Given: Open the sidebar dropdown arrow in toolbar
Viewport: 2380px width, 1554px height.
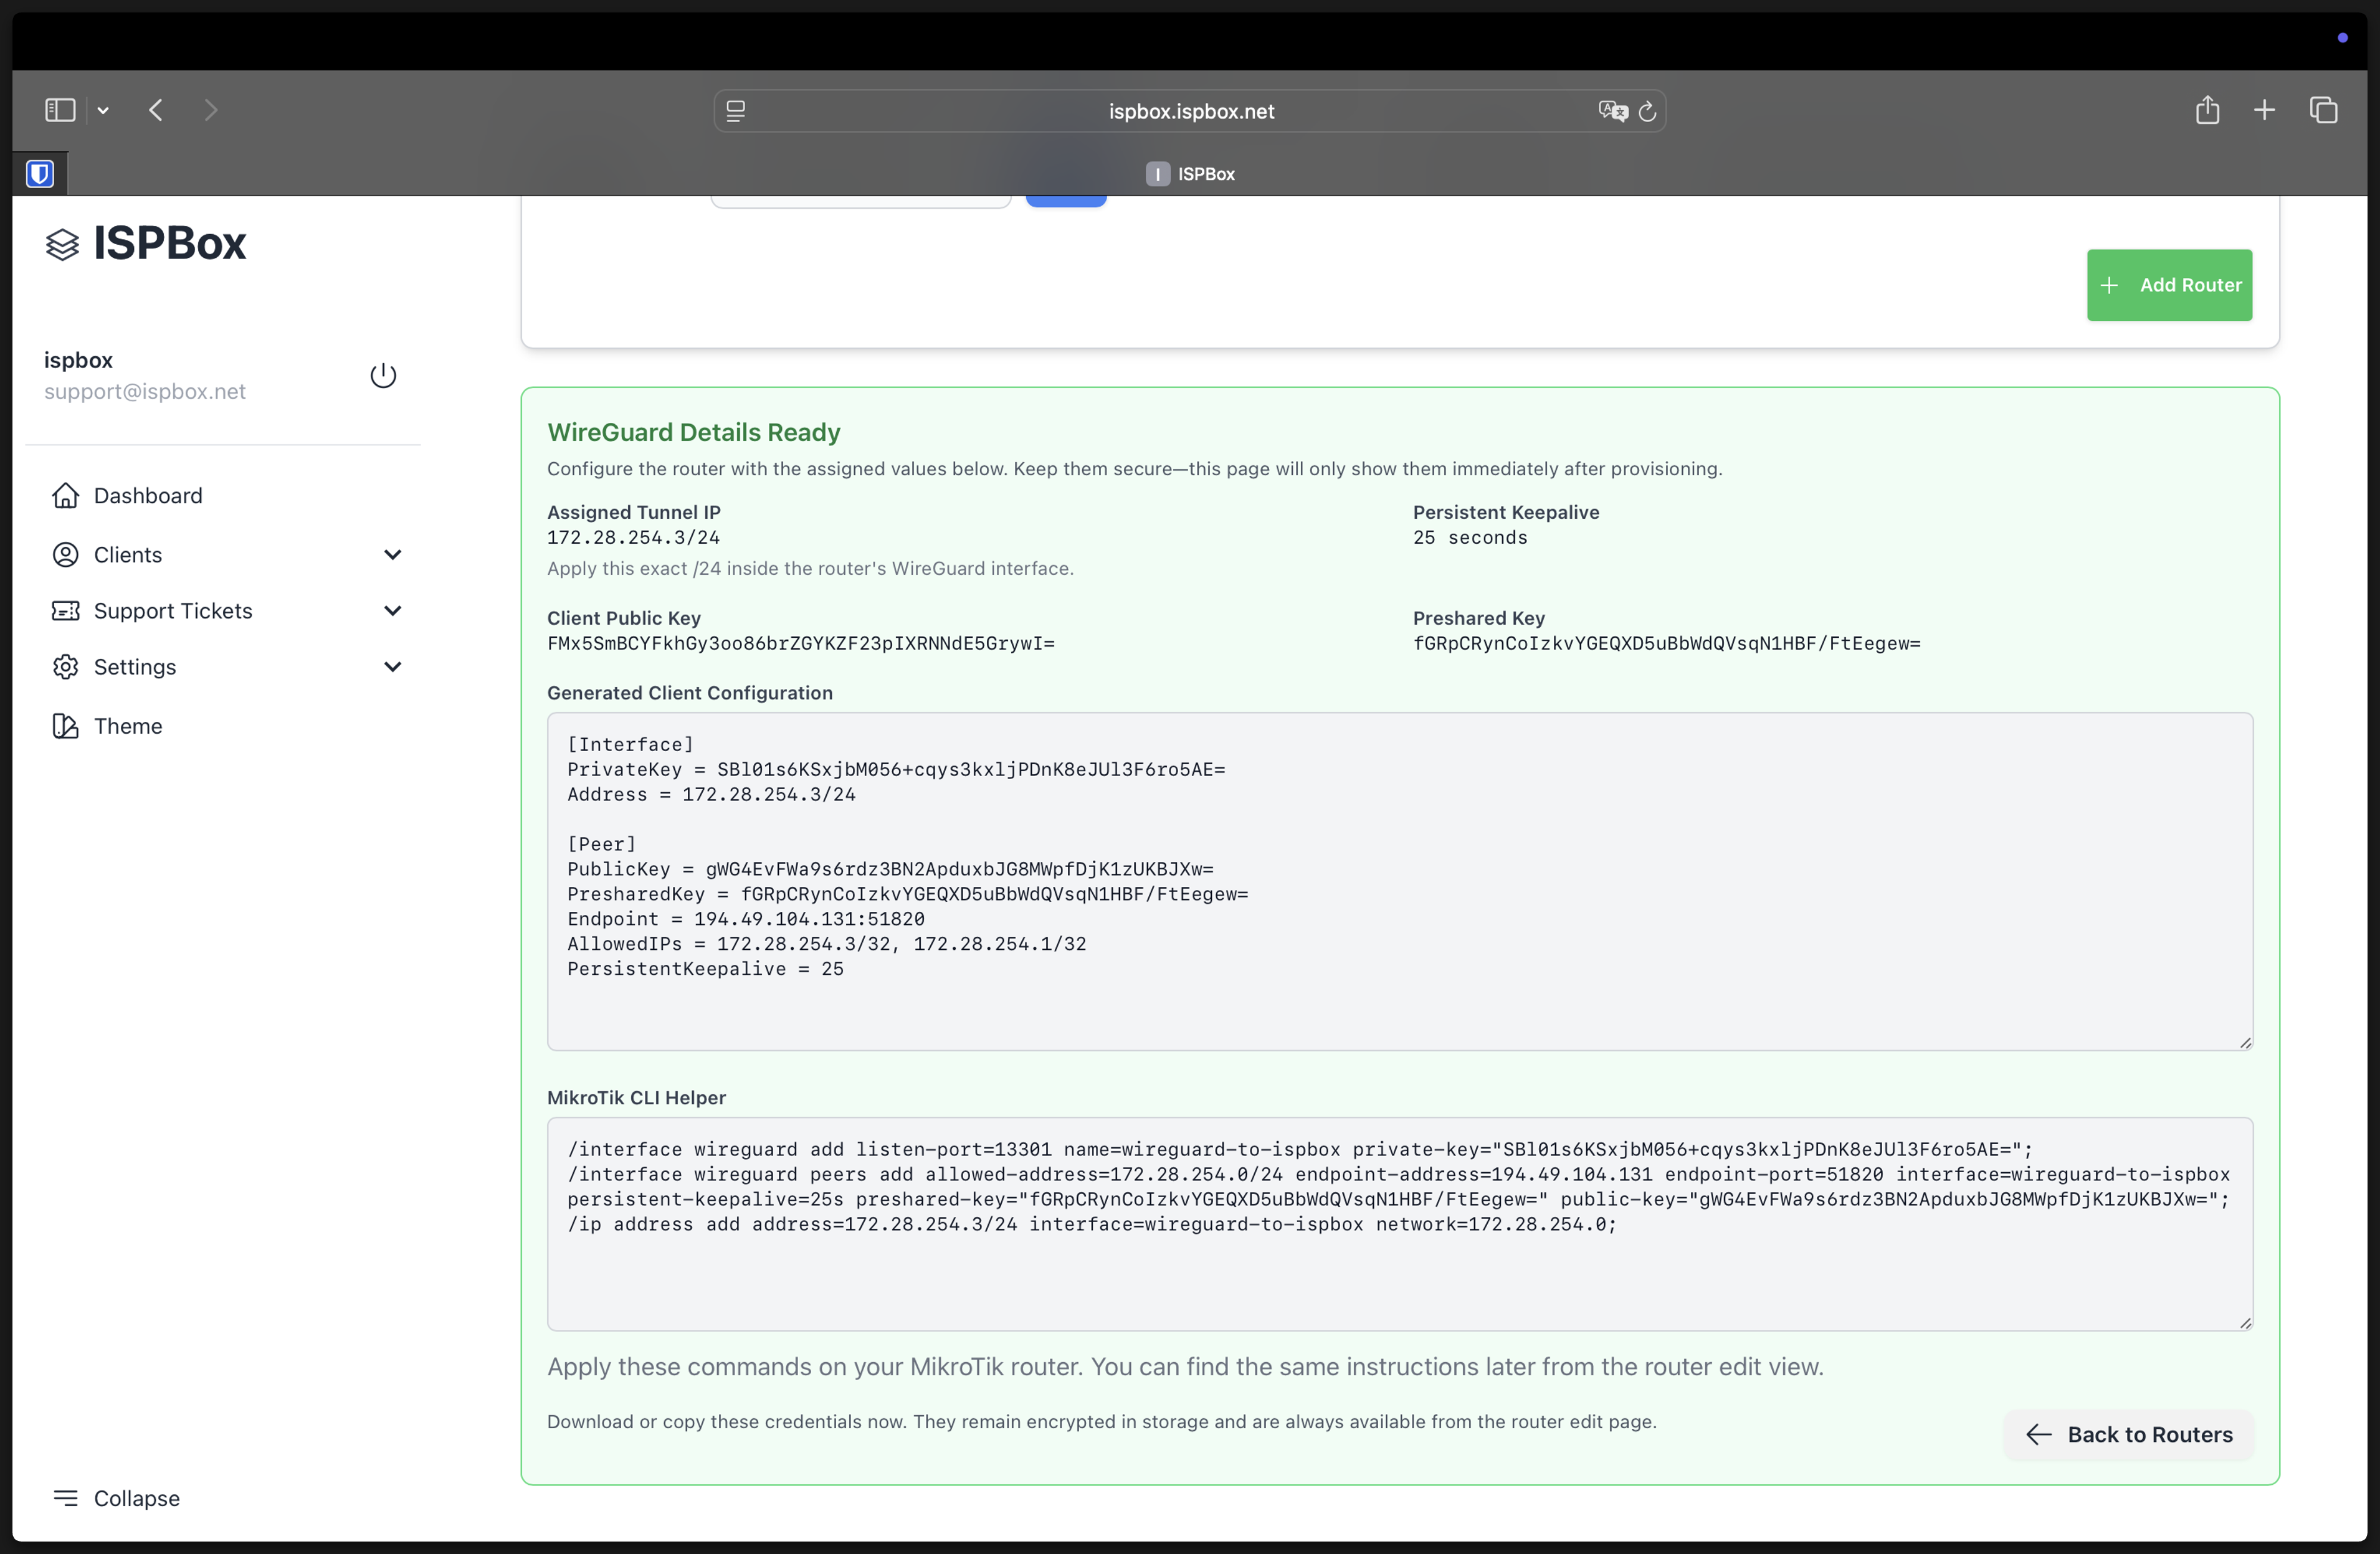Looking at the screenshot, I should tap(103, 111).
